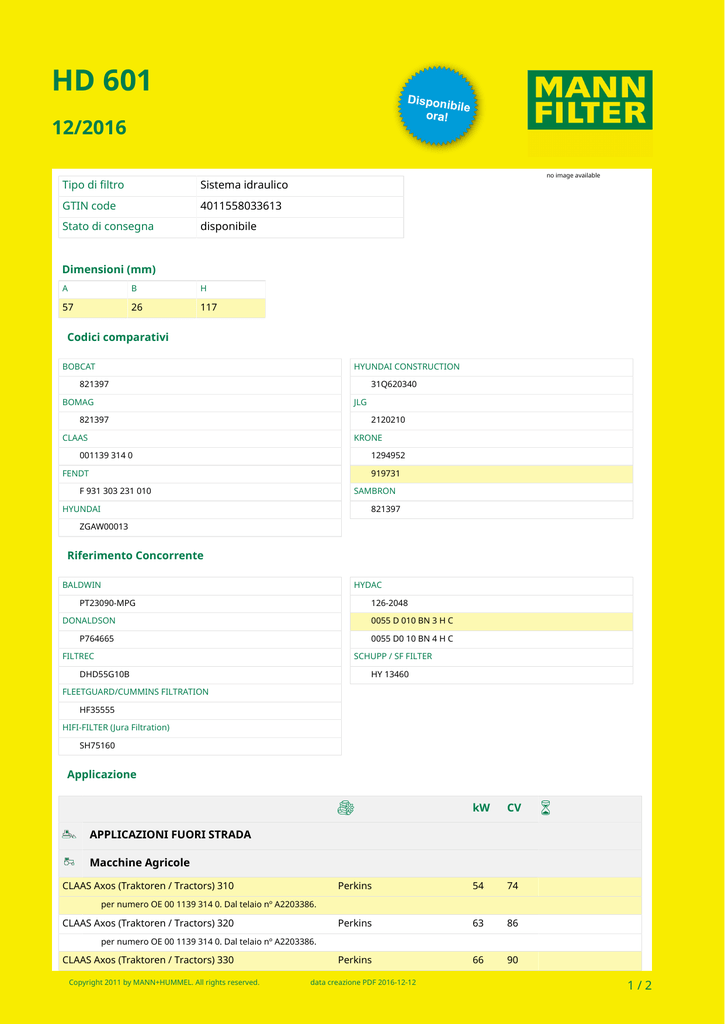
Task: Click the highlighted dimension value 117
Action: point(208,307)
